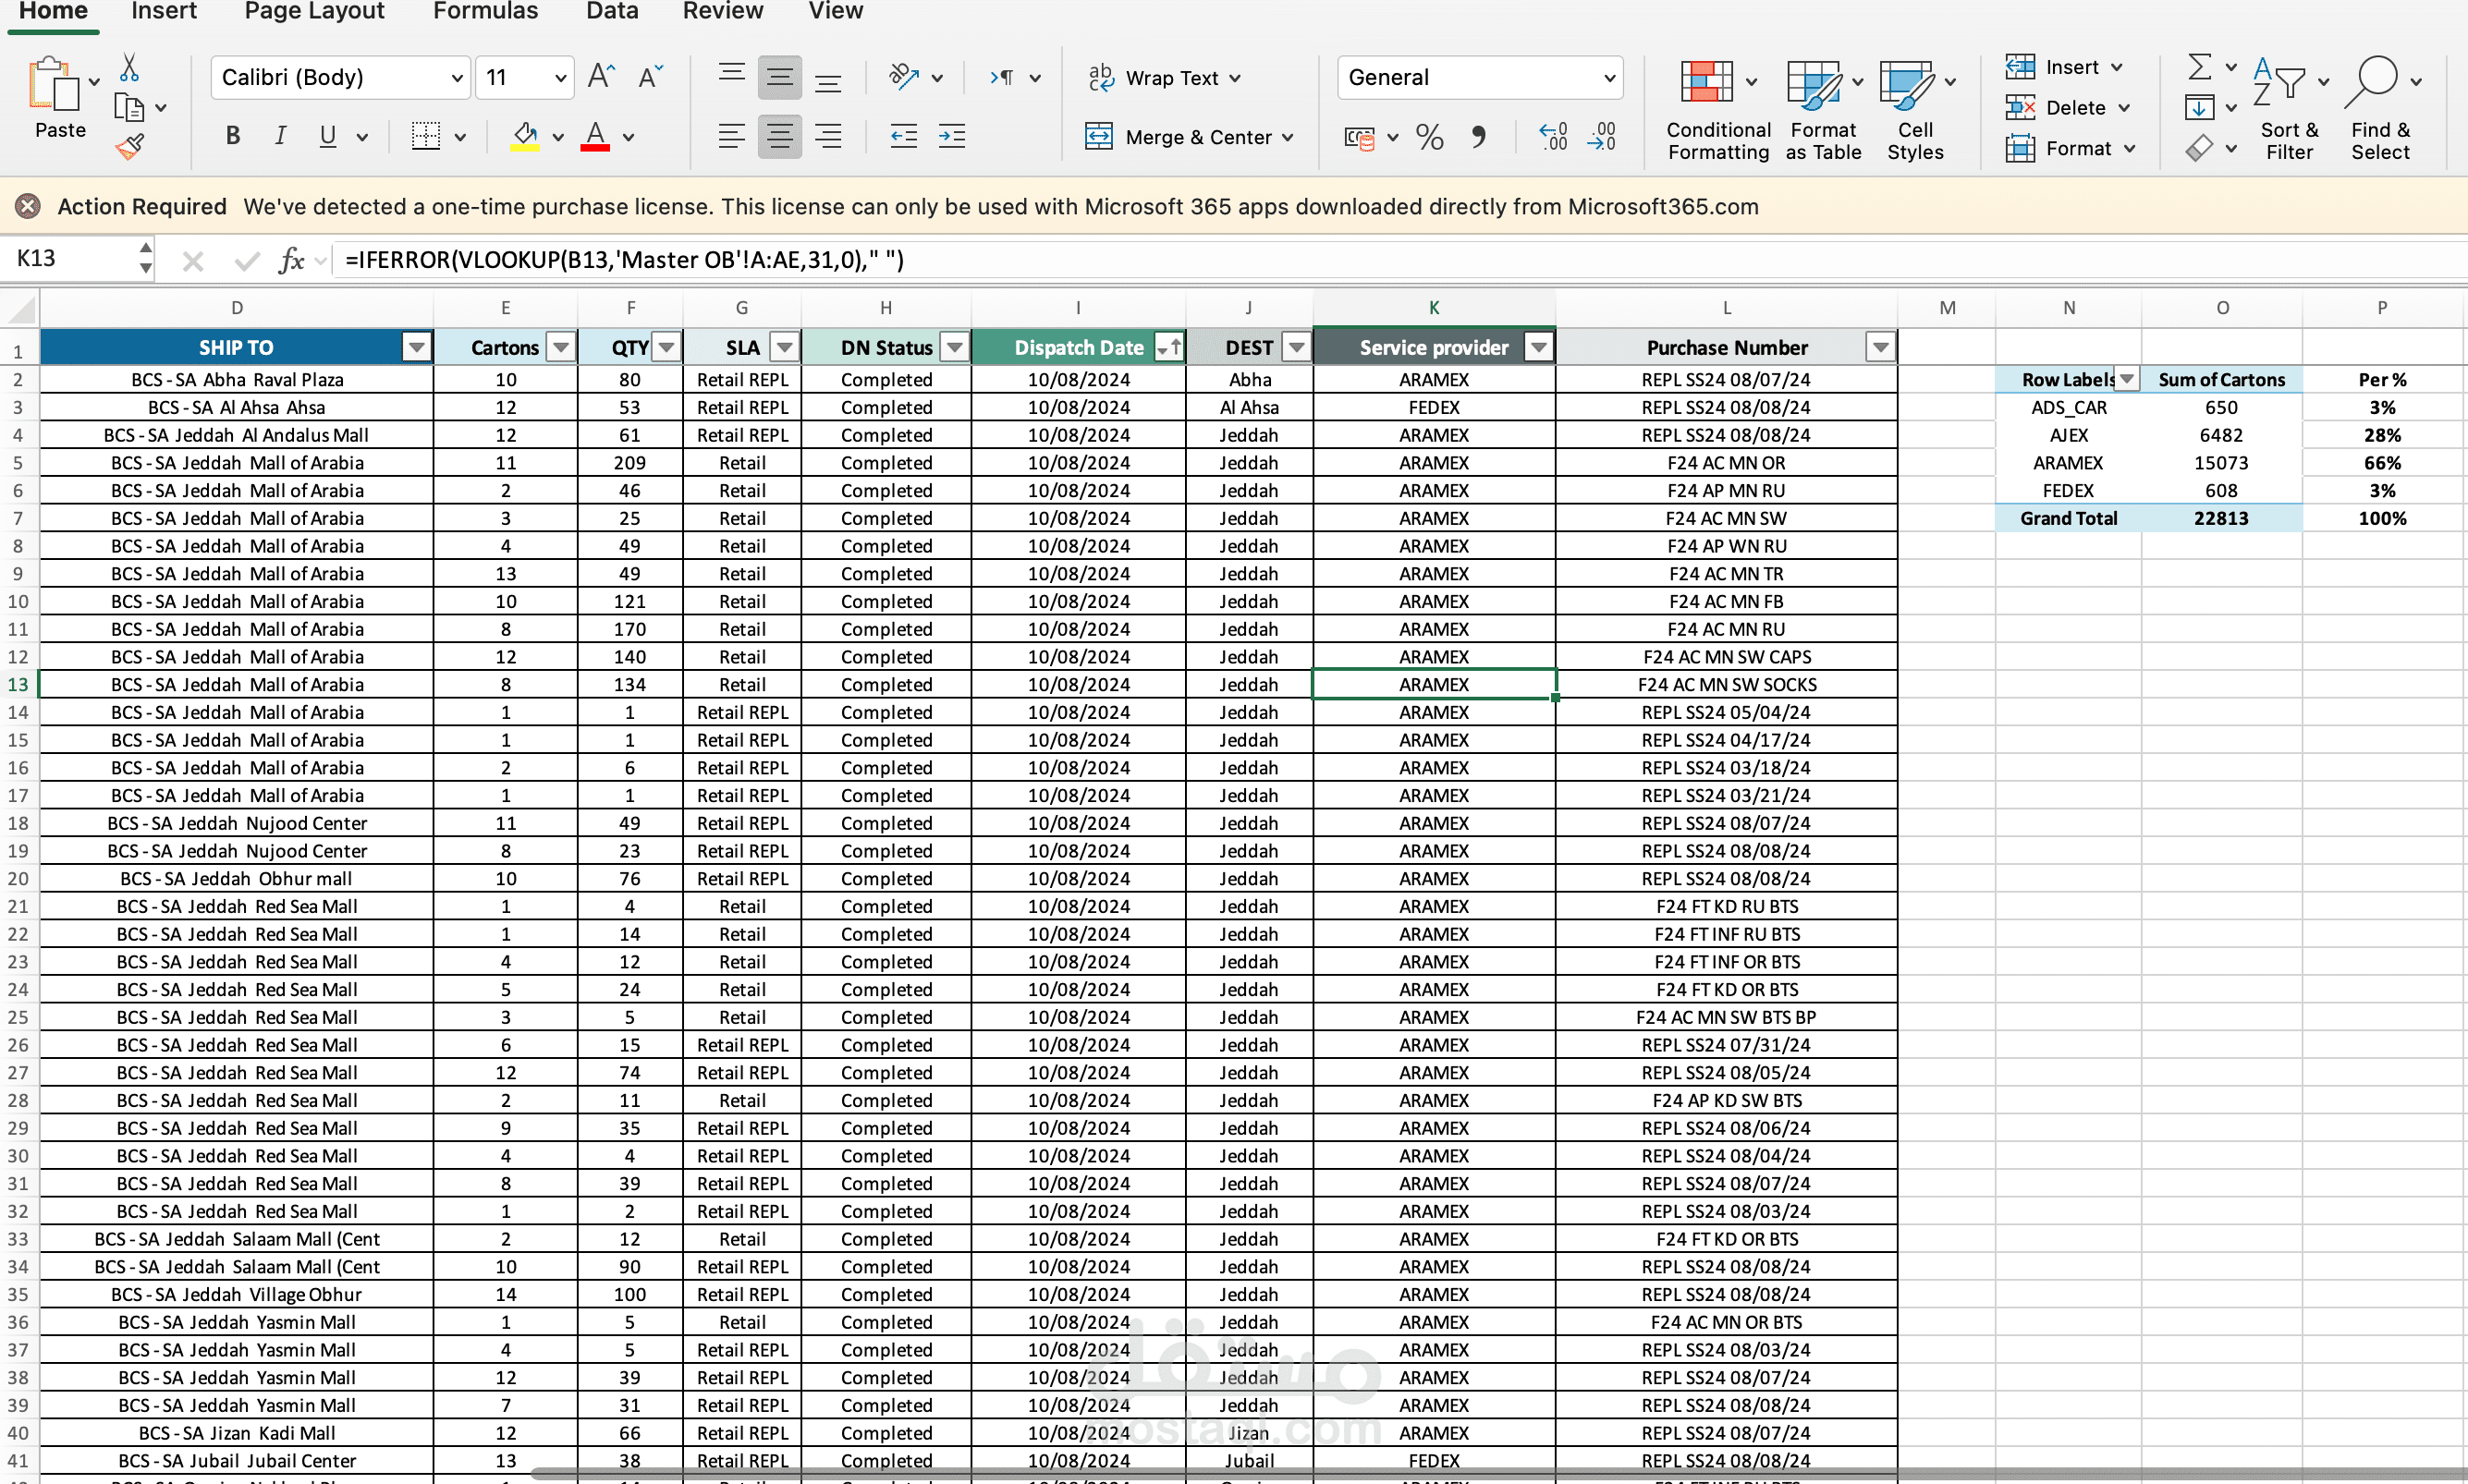Open SHIP TO column filter dropdown
Viewport: 2468px width, 1484px height.
[x=416, y=348]
